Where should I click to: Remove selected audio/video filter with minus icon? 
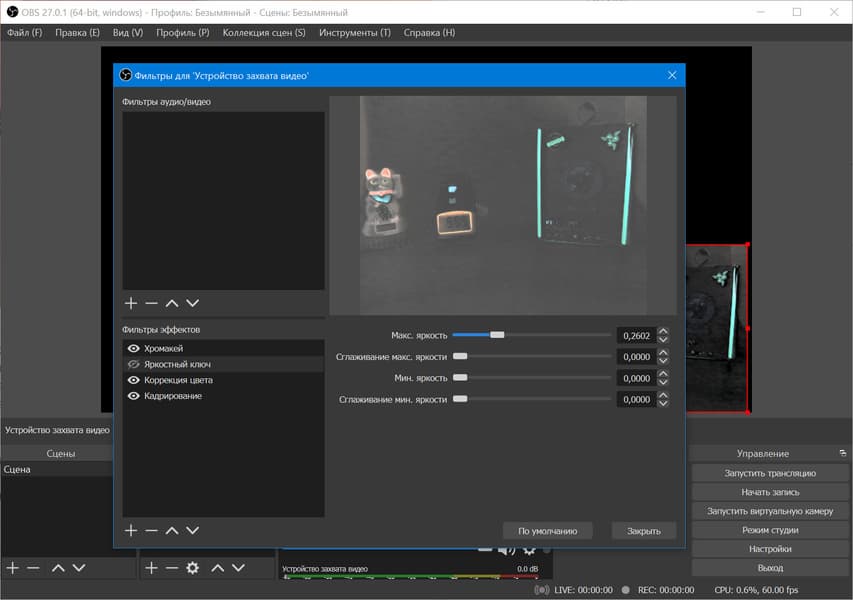[x=151, y=303]
